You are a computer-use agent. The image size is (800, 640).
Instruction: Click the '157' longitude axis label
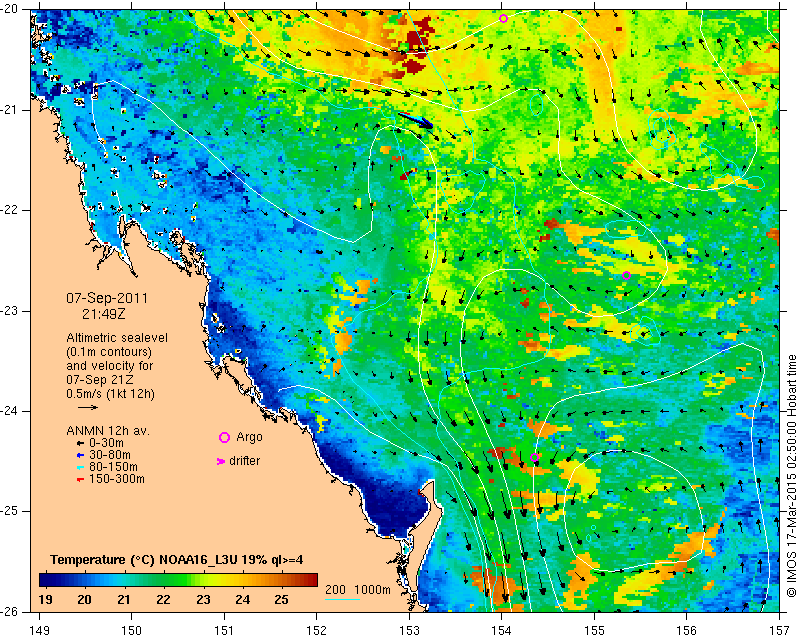(780, 631)
